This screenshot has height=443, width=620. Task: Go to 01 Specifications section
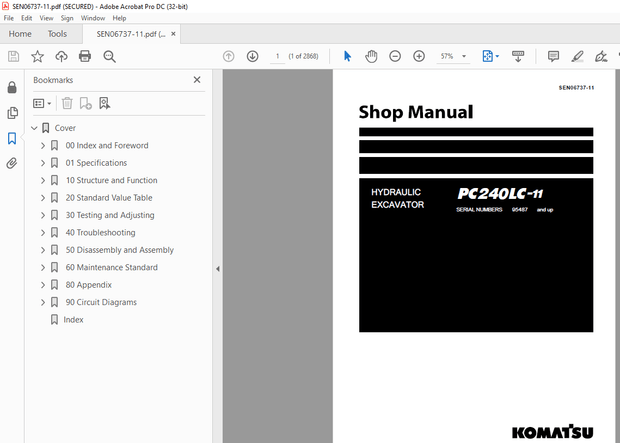tap(96, 163)
